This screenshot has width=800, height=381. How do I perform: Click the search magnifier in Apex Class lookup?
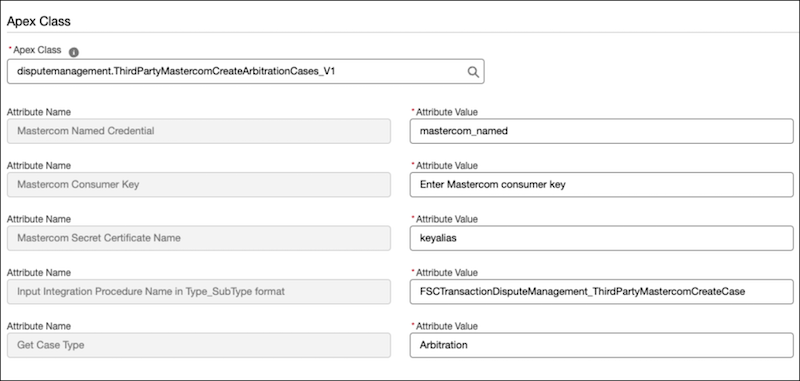click(x=473, y=72)
